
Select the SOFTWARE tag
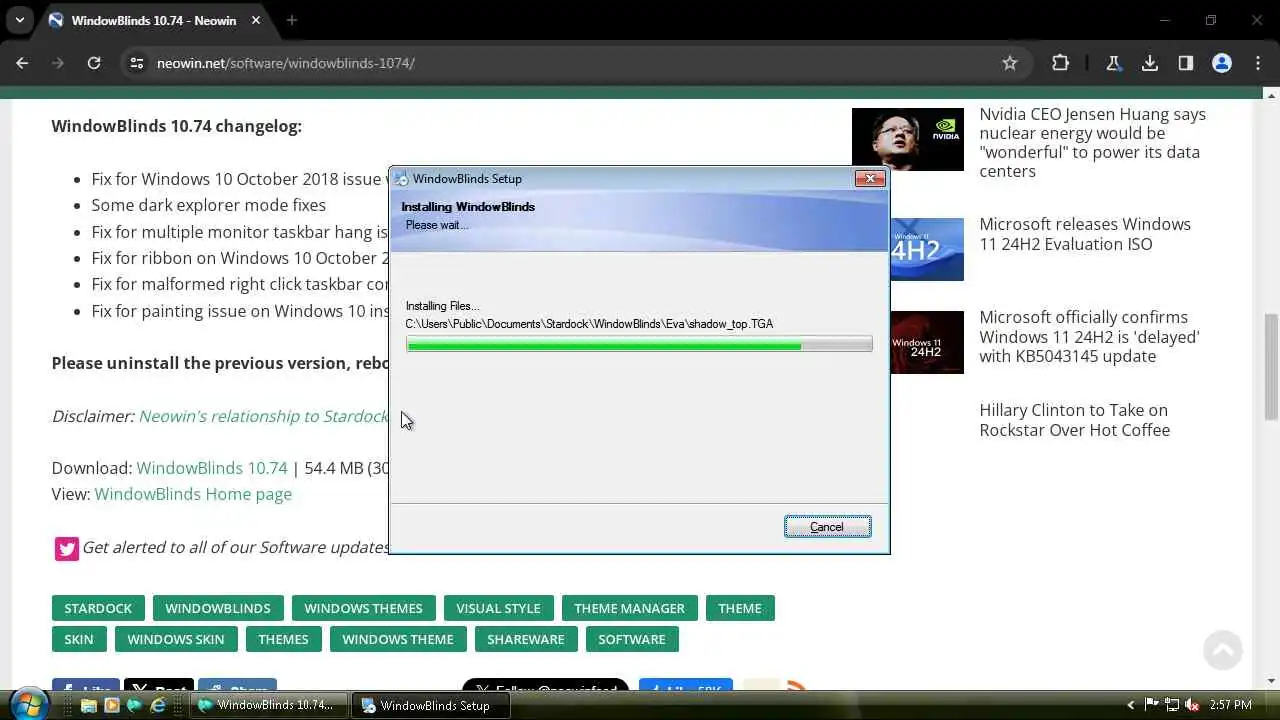[x=631, y=639]
